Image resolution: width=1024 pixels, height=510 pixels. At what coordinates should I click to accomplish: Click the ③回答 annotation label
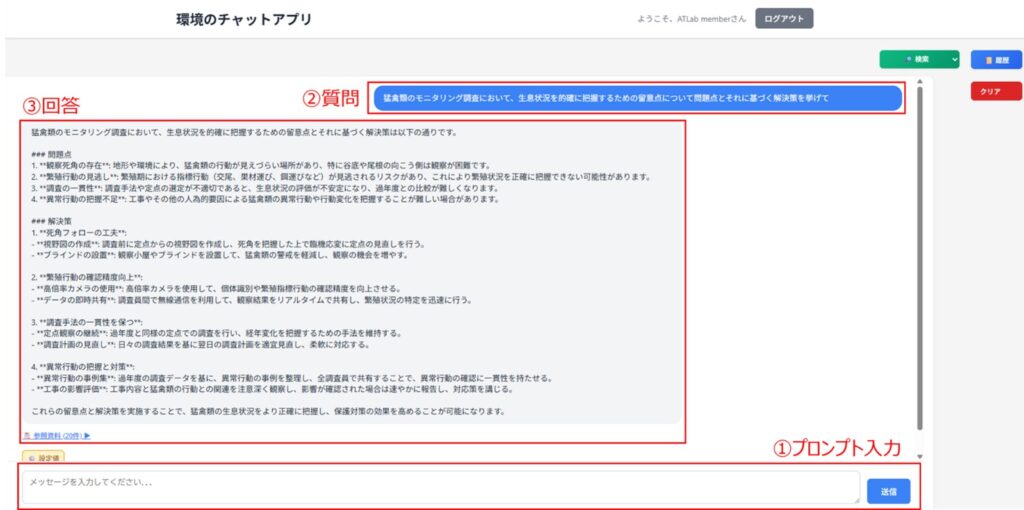click(50, 105)
